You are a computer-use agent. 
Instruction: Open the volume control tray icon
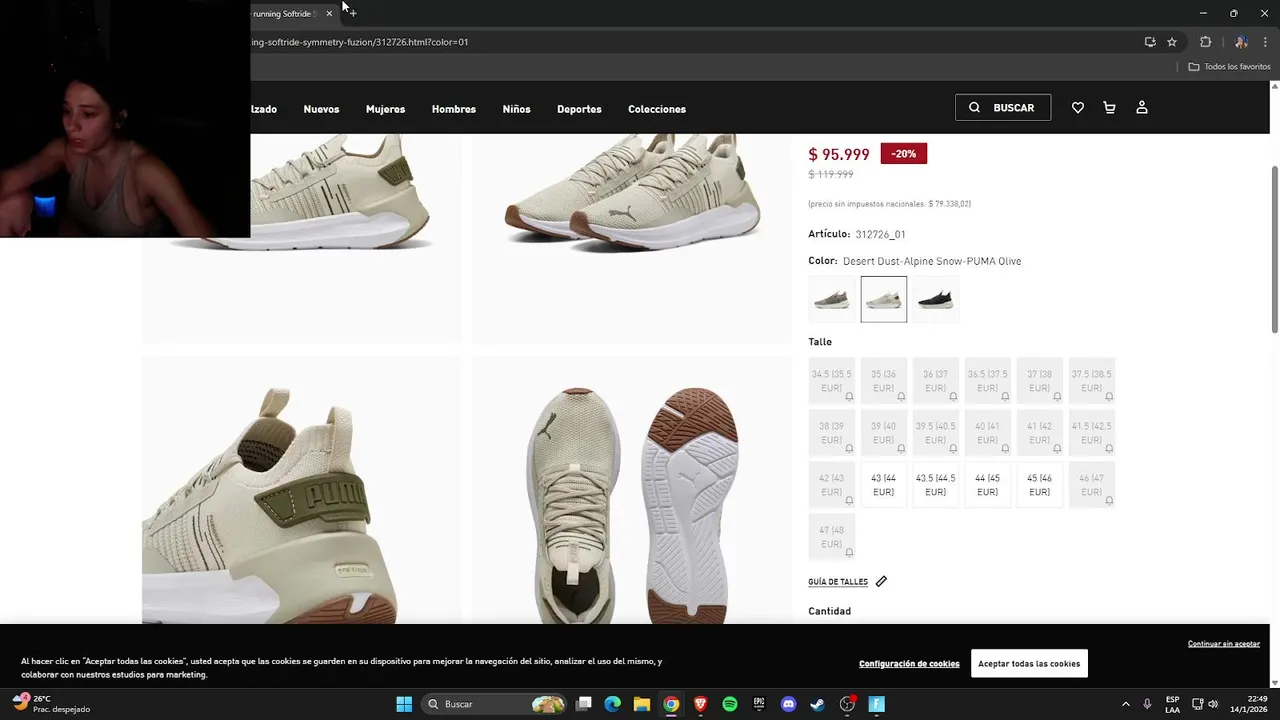(1213, 704)
